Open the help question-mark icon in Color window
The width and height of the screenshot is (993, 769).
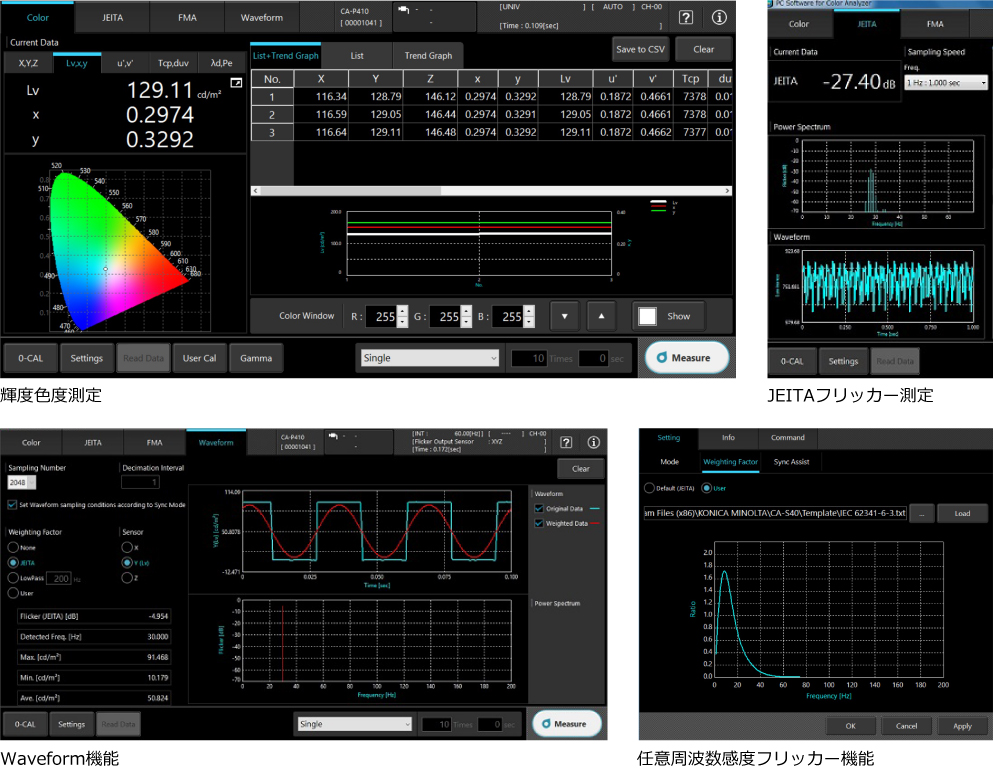(x=686, y=18)
